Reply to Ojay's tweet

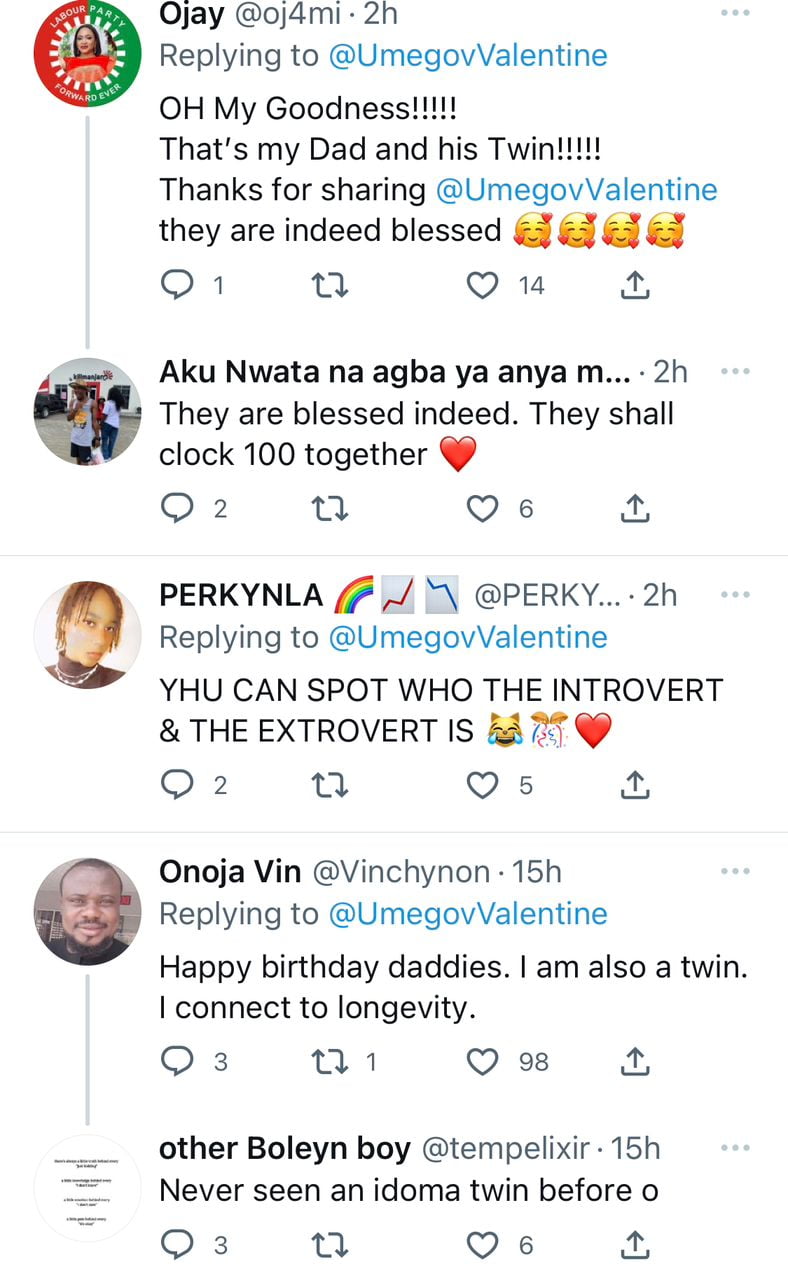point(177,286)
